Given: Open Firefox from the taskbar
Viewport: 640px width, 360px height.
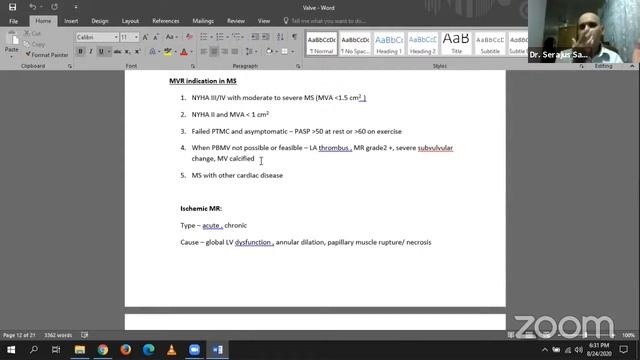Looking at the screenshot, I should (126, 350).
